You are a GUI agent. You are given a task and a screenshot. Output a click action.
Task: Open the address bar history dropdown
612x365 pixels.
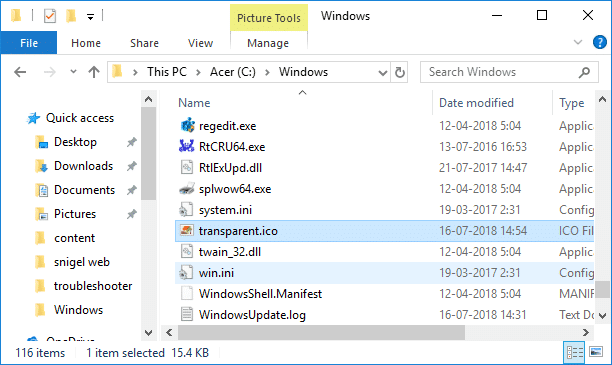(x=383, y=73)
